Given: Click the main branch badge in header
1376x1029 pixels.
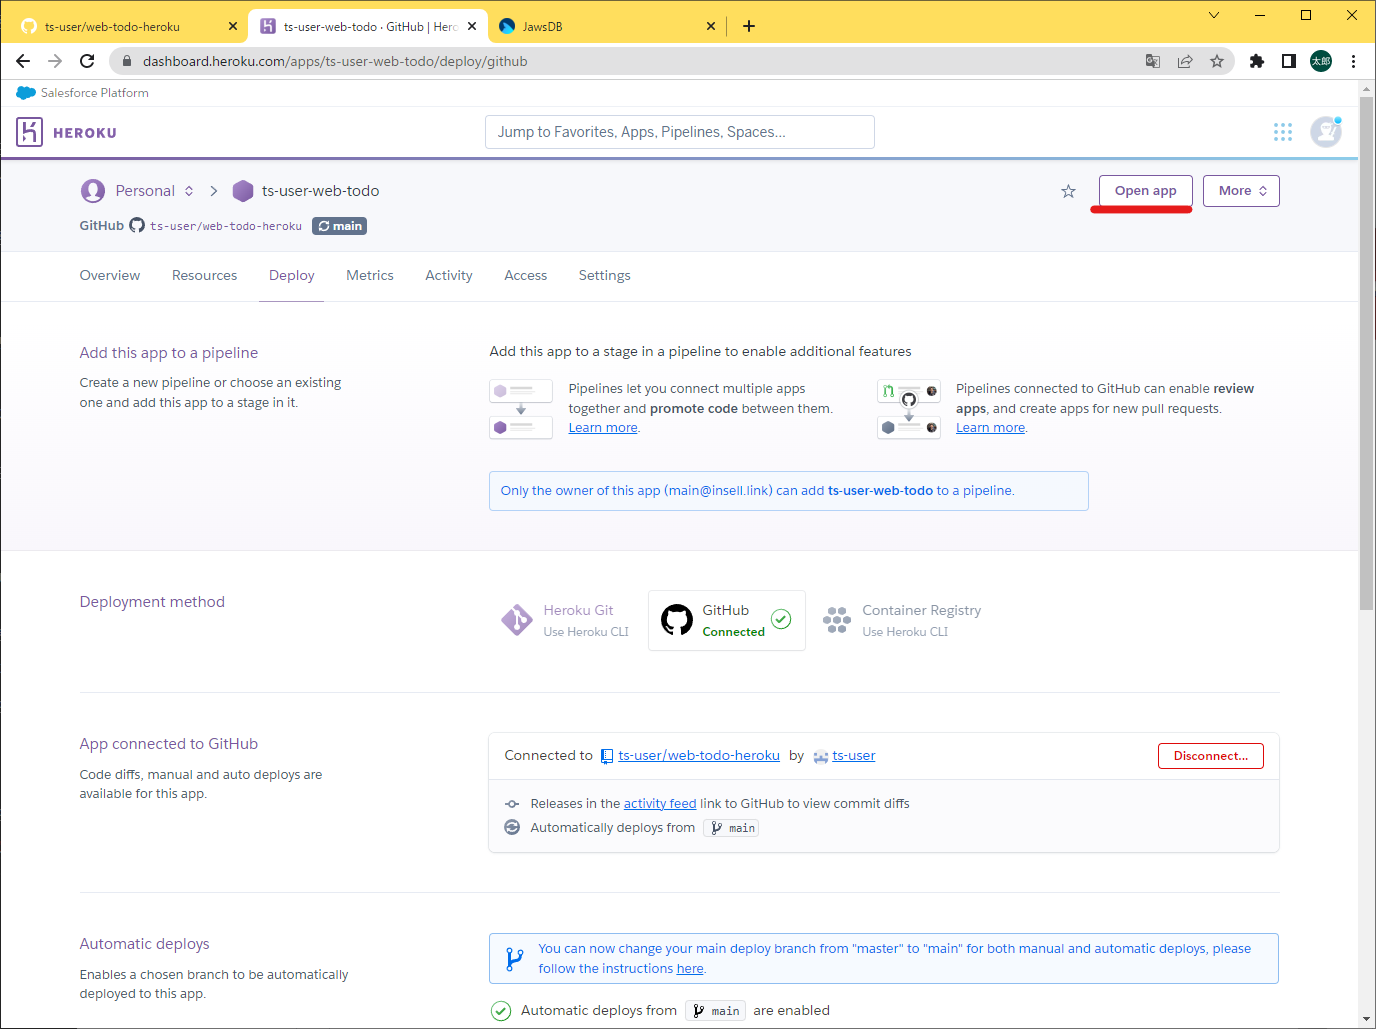Looking at the screenshot, I should pyautogui.click(x=340, y=226).
